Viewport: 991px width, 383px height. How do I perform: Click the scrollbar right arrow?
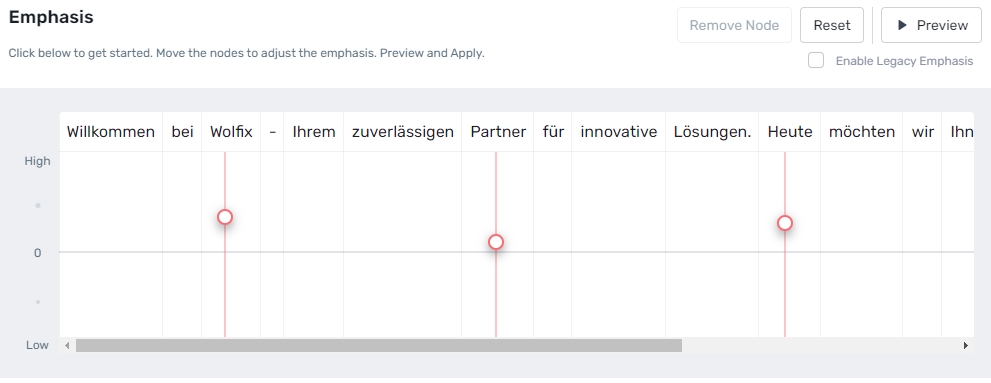[966, 346]
